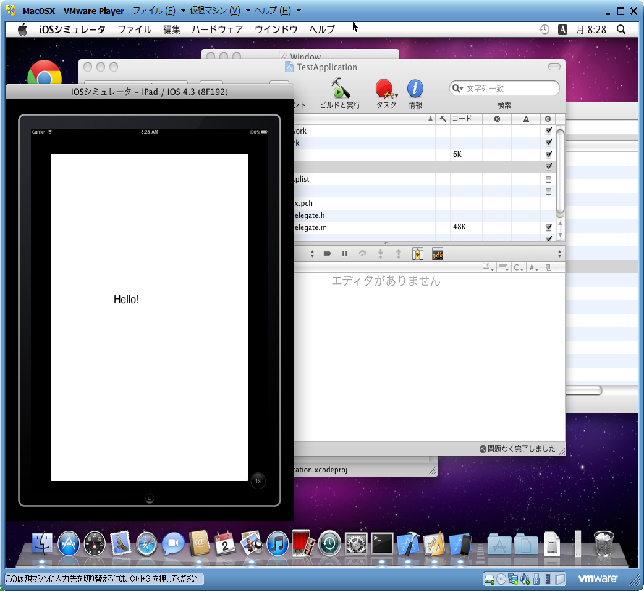The image size is (644, 591).
Task: Open iTunes from the Dock
Action: click(x=278, y=543)
